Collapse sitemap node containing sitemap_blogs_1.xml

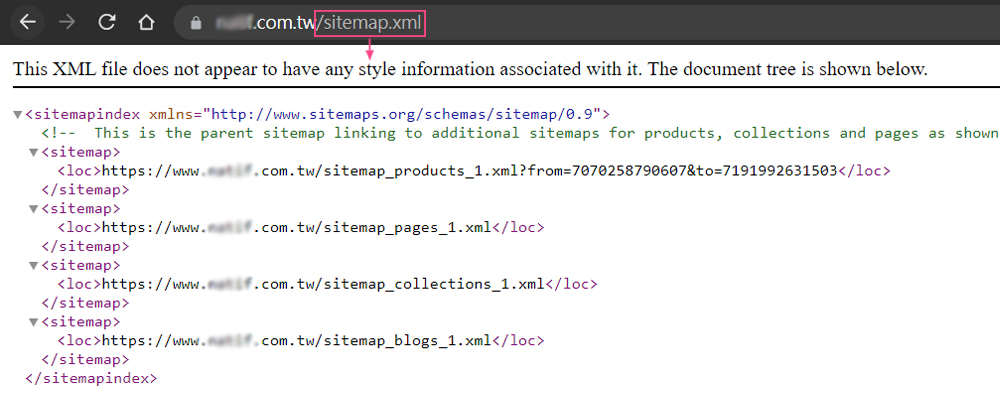pos(33,321)
